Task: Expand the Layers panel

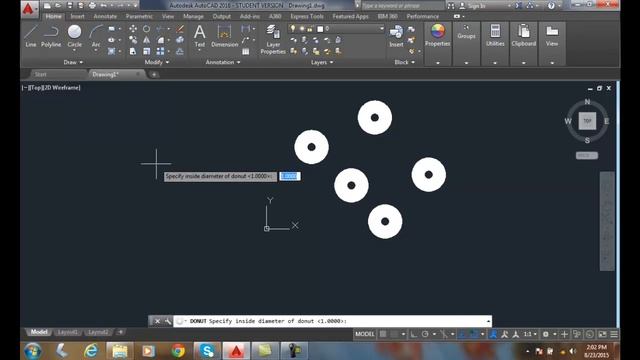Action: 322,62
